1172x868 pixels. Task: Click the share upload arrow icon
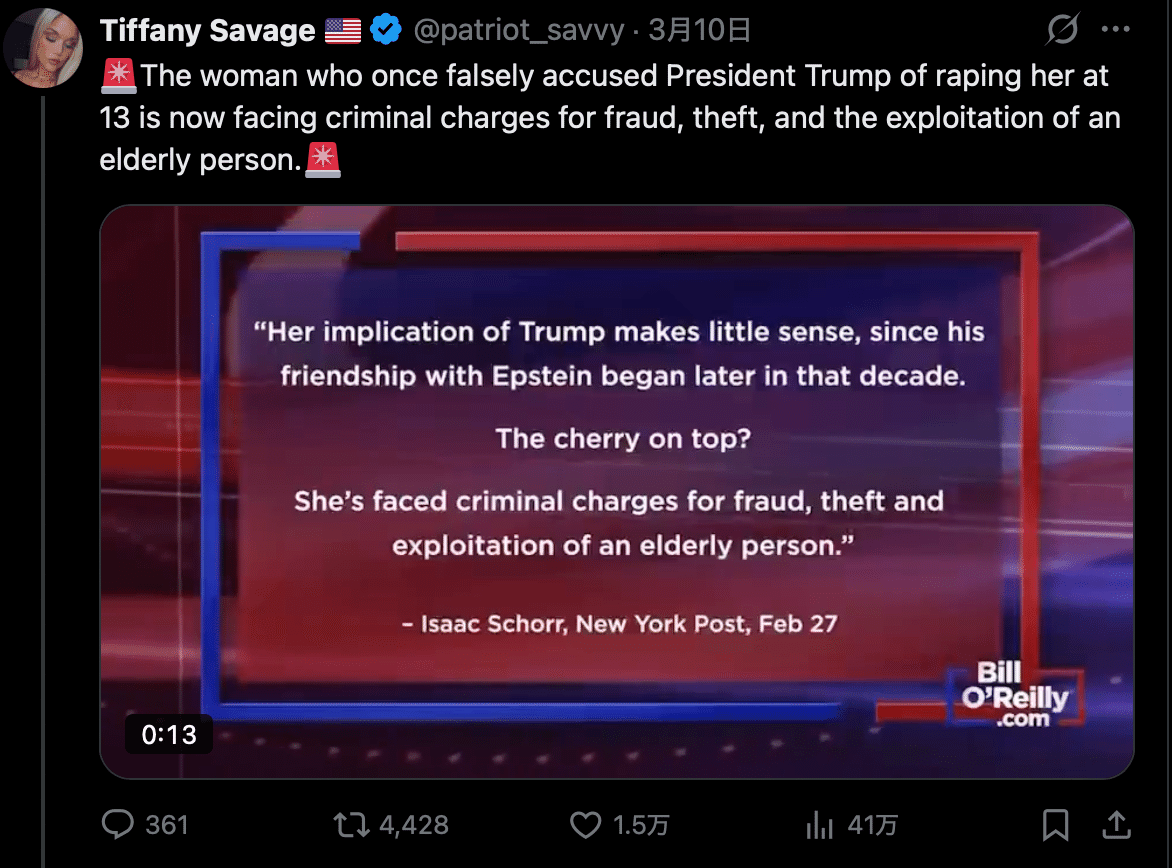coord(1116,825)
